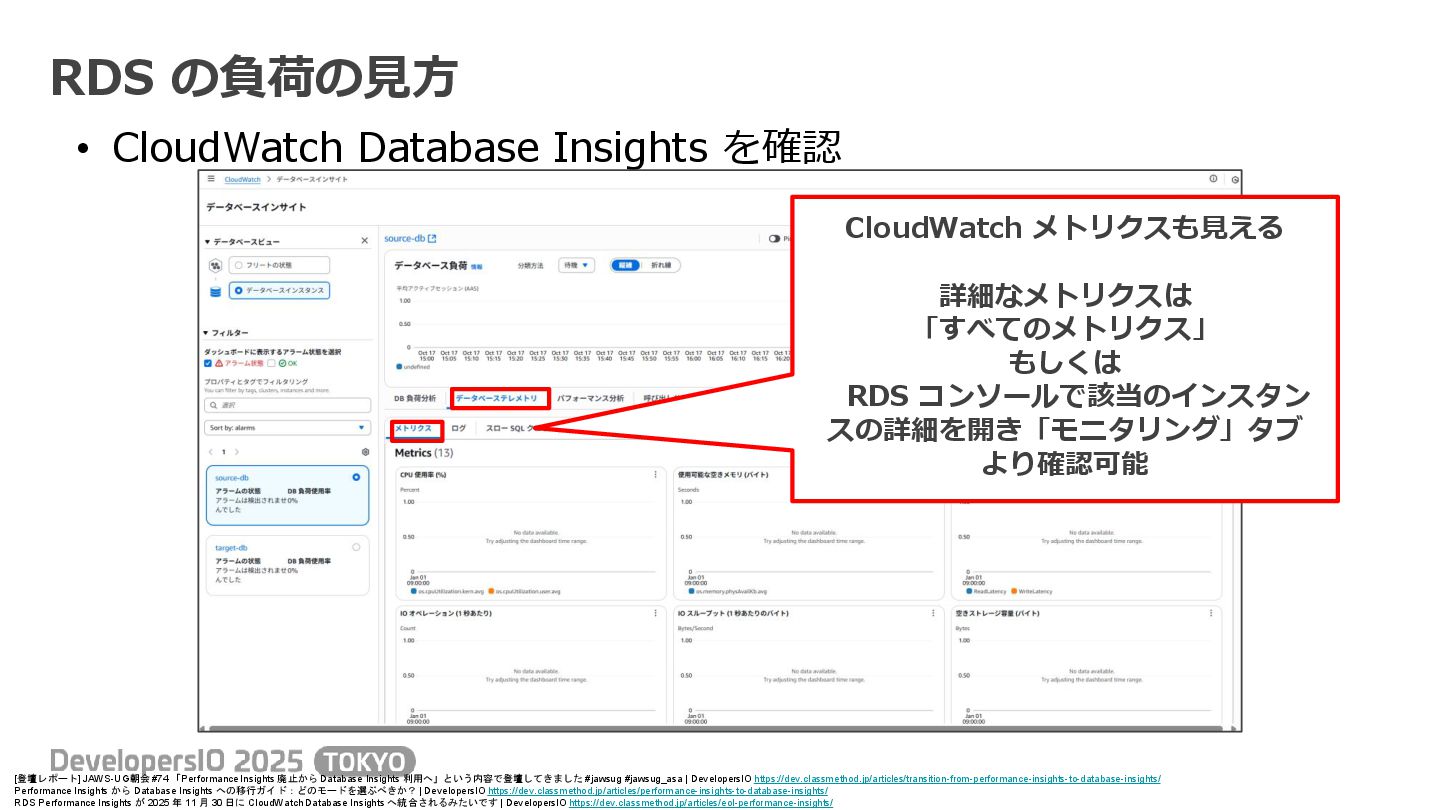The image size is (1440, 810).
Task: Click the red alarm warning triangle icon
Action: click(x=219, y=363)
